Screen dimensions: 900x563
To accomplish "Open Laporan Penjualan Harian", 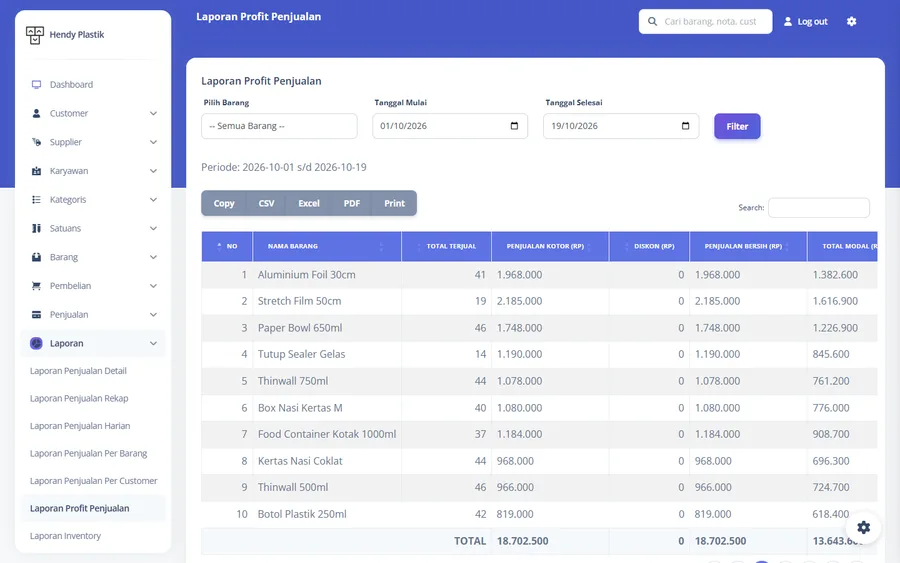I will [80, 426].
